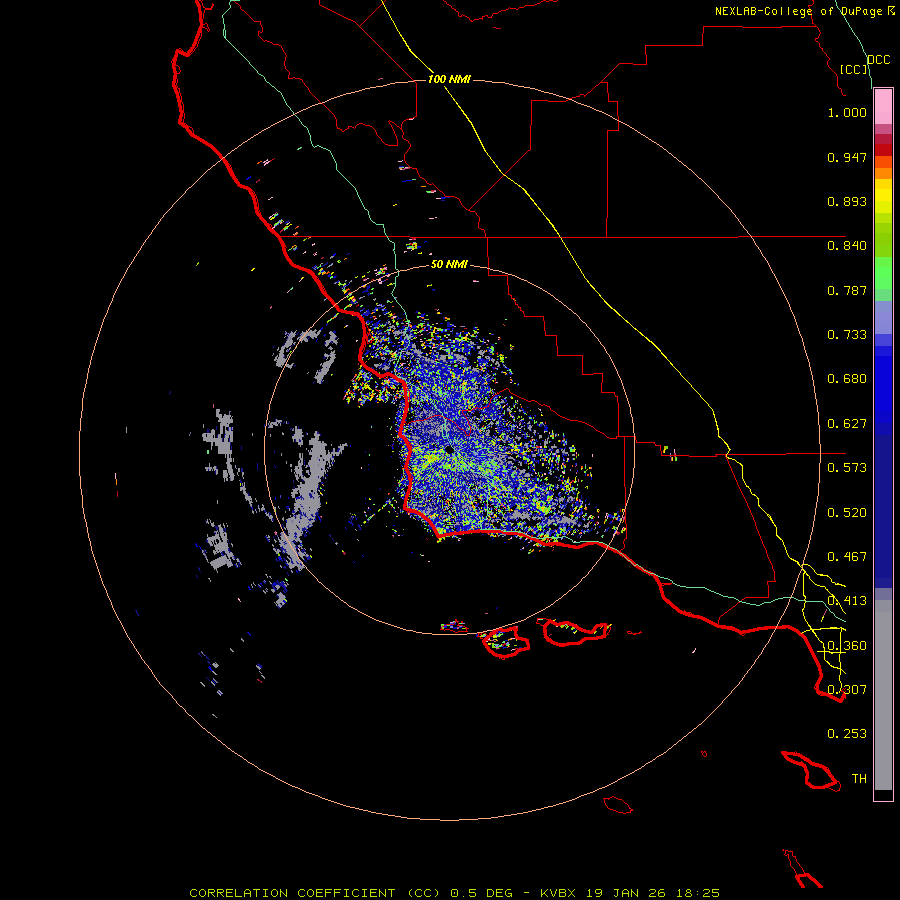Click the [CC] unit label
Screen dimensions: 900x900
[853, 69]
